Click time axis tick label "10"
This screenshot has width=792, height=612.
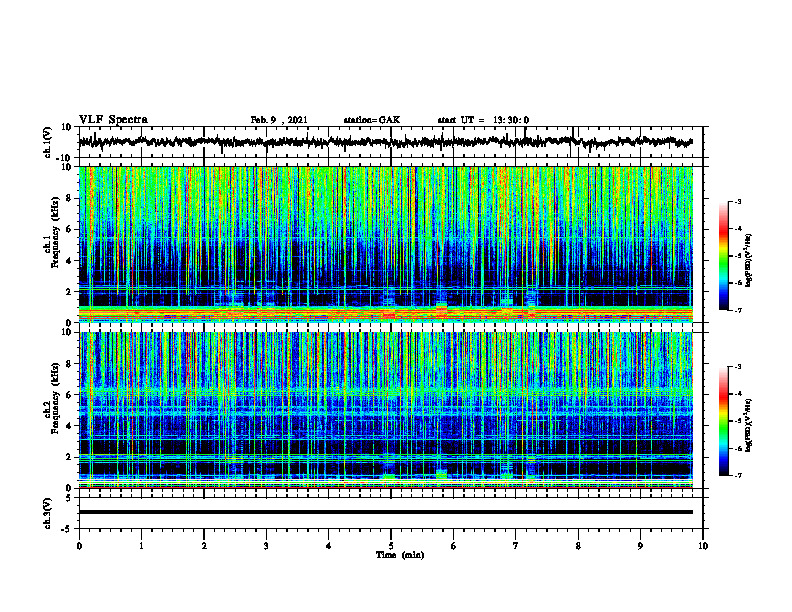point(703,546)
